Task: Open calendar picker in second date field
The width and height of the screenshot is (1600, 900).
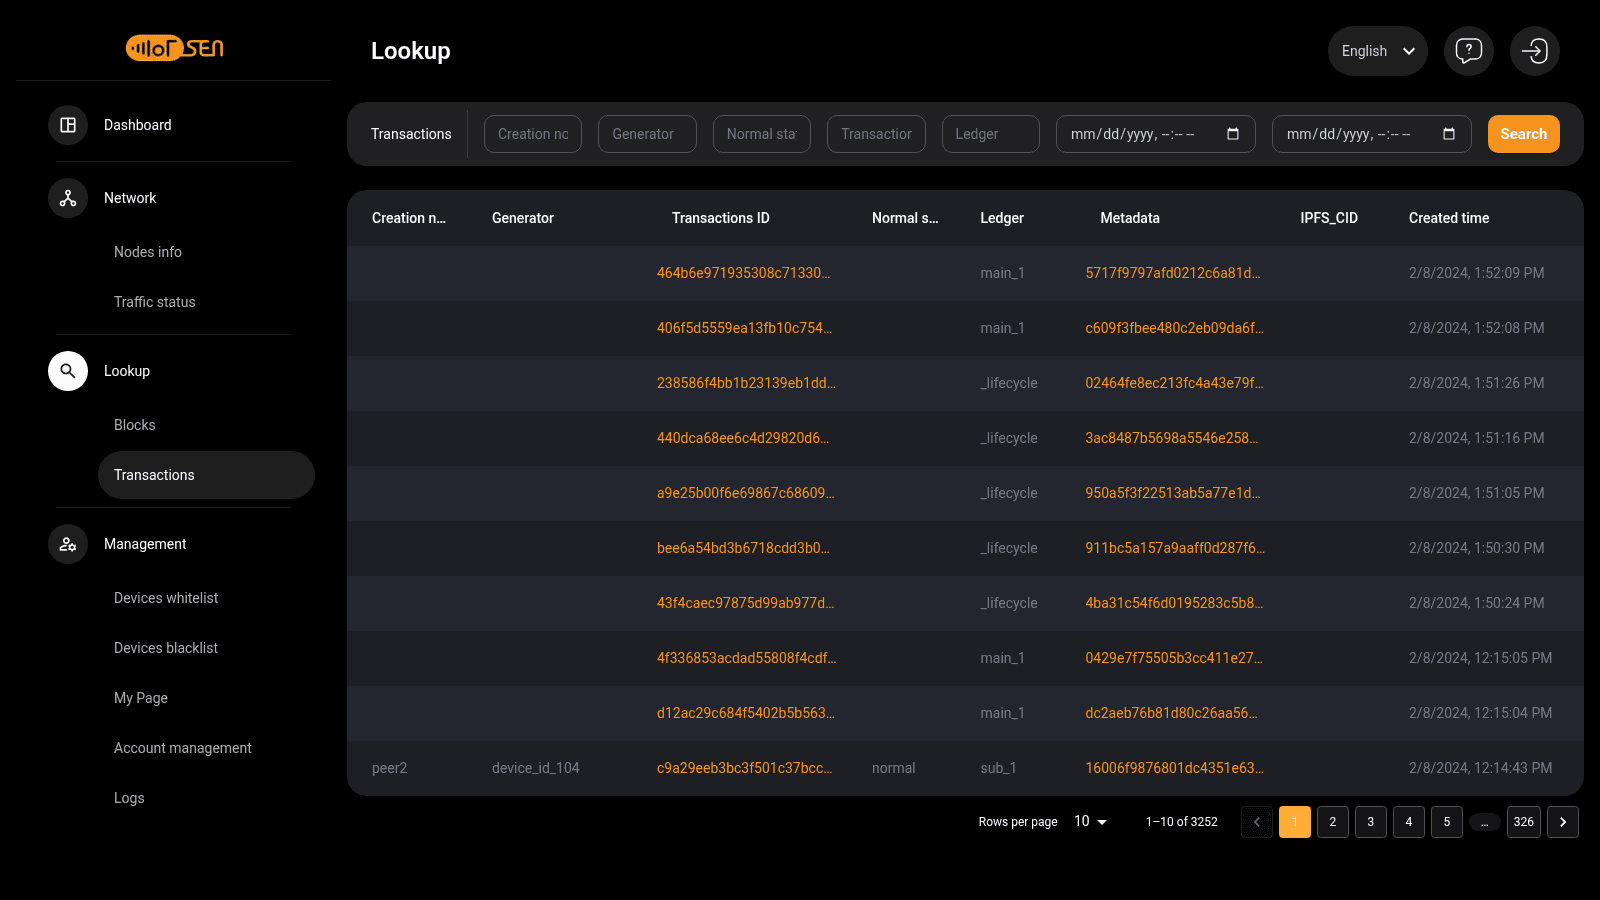Action: pos(1449,134)
